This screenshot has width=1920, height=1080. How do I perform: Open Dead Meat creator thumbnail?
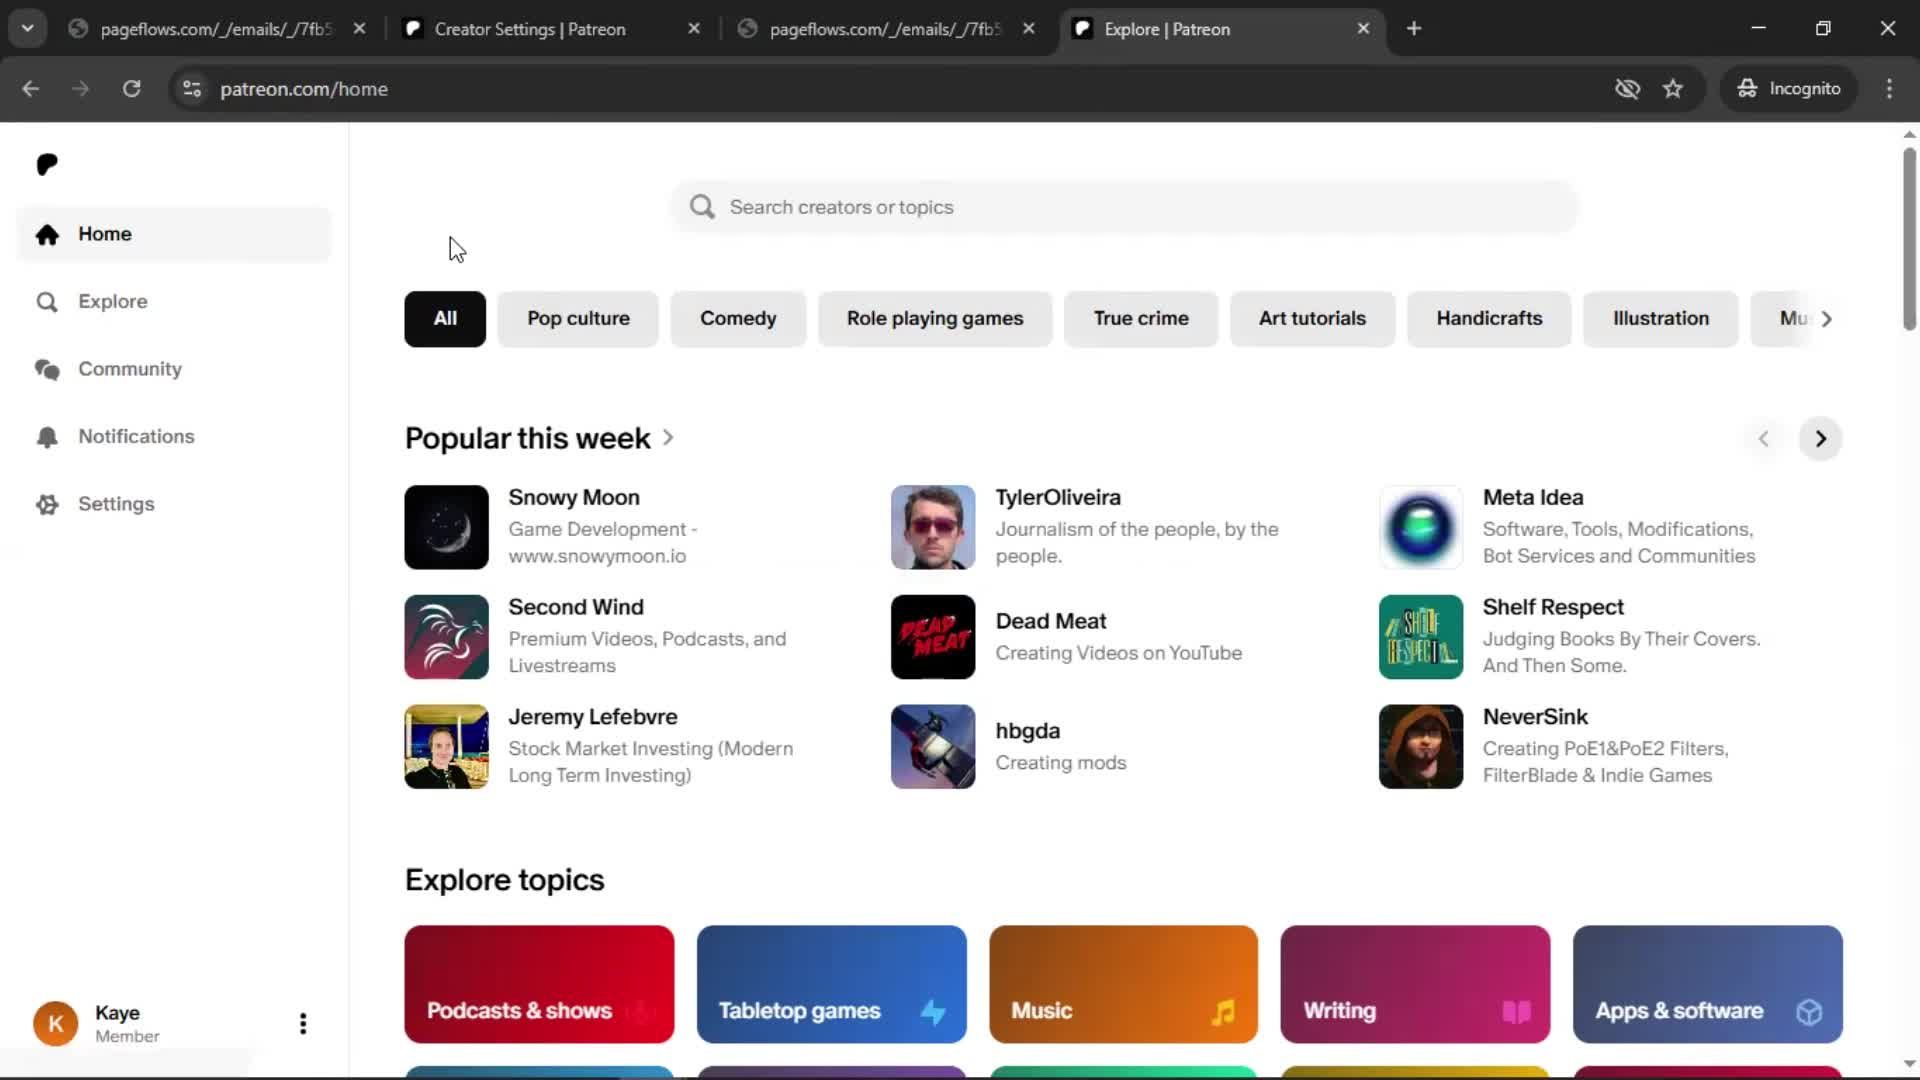tap(933, 637)
